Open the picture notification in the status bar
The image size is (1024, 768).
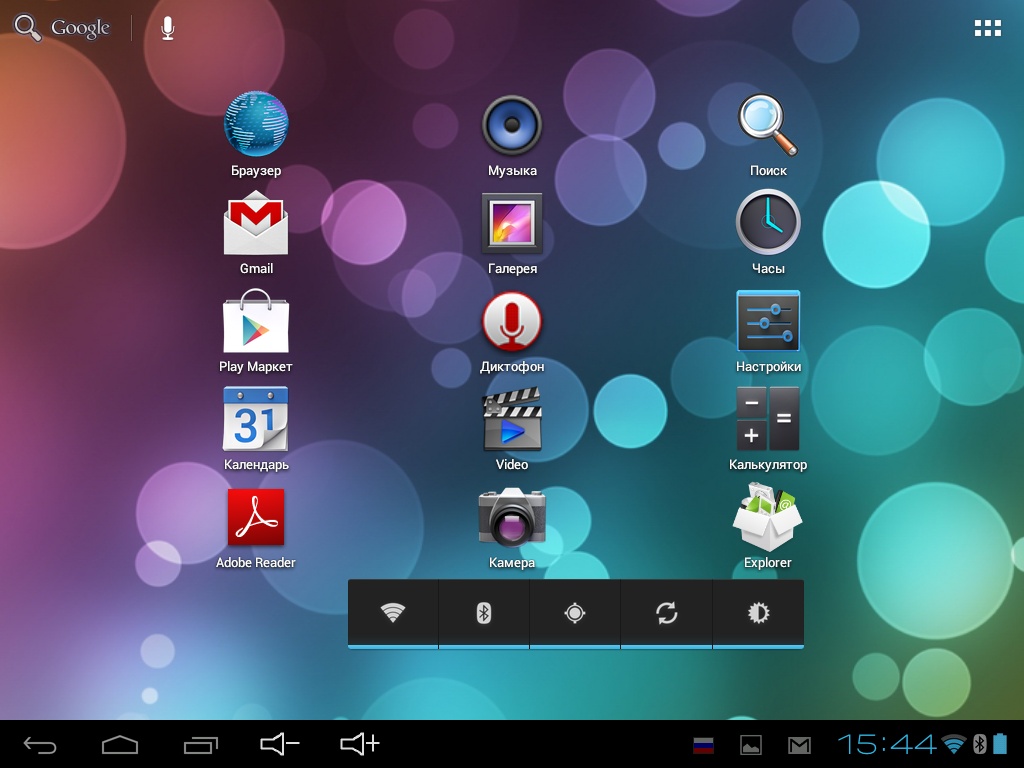(x=751, y=745)
